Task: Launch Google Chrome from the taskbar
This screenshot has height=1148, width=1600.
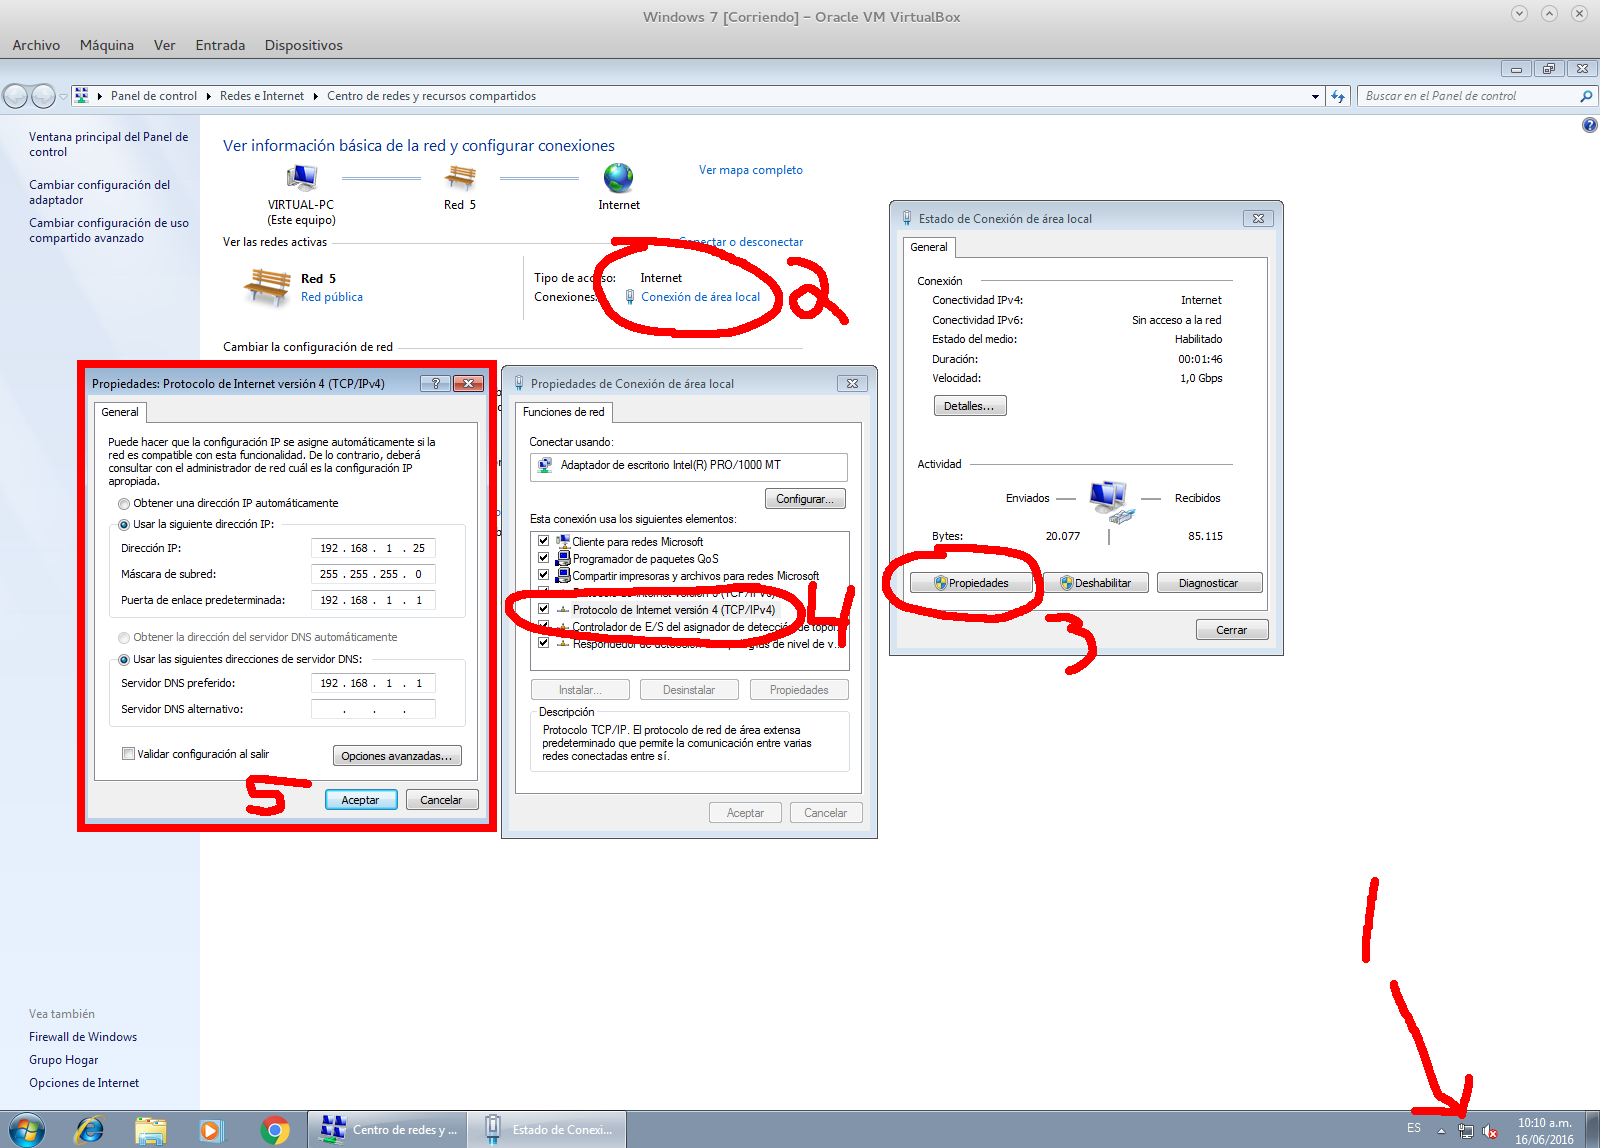Action: click(x=274, y=1130)
